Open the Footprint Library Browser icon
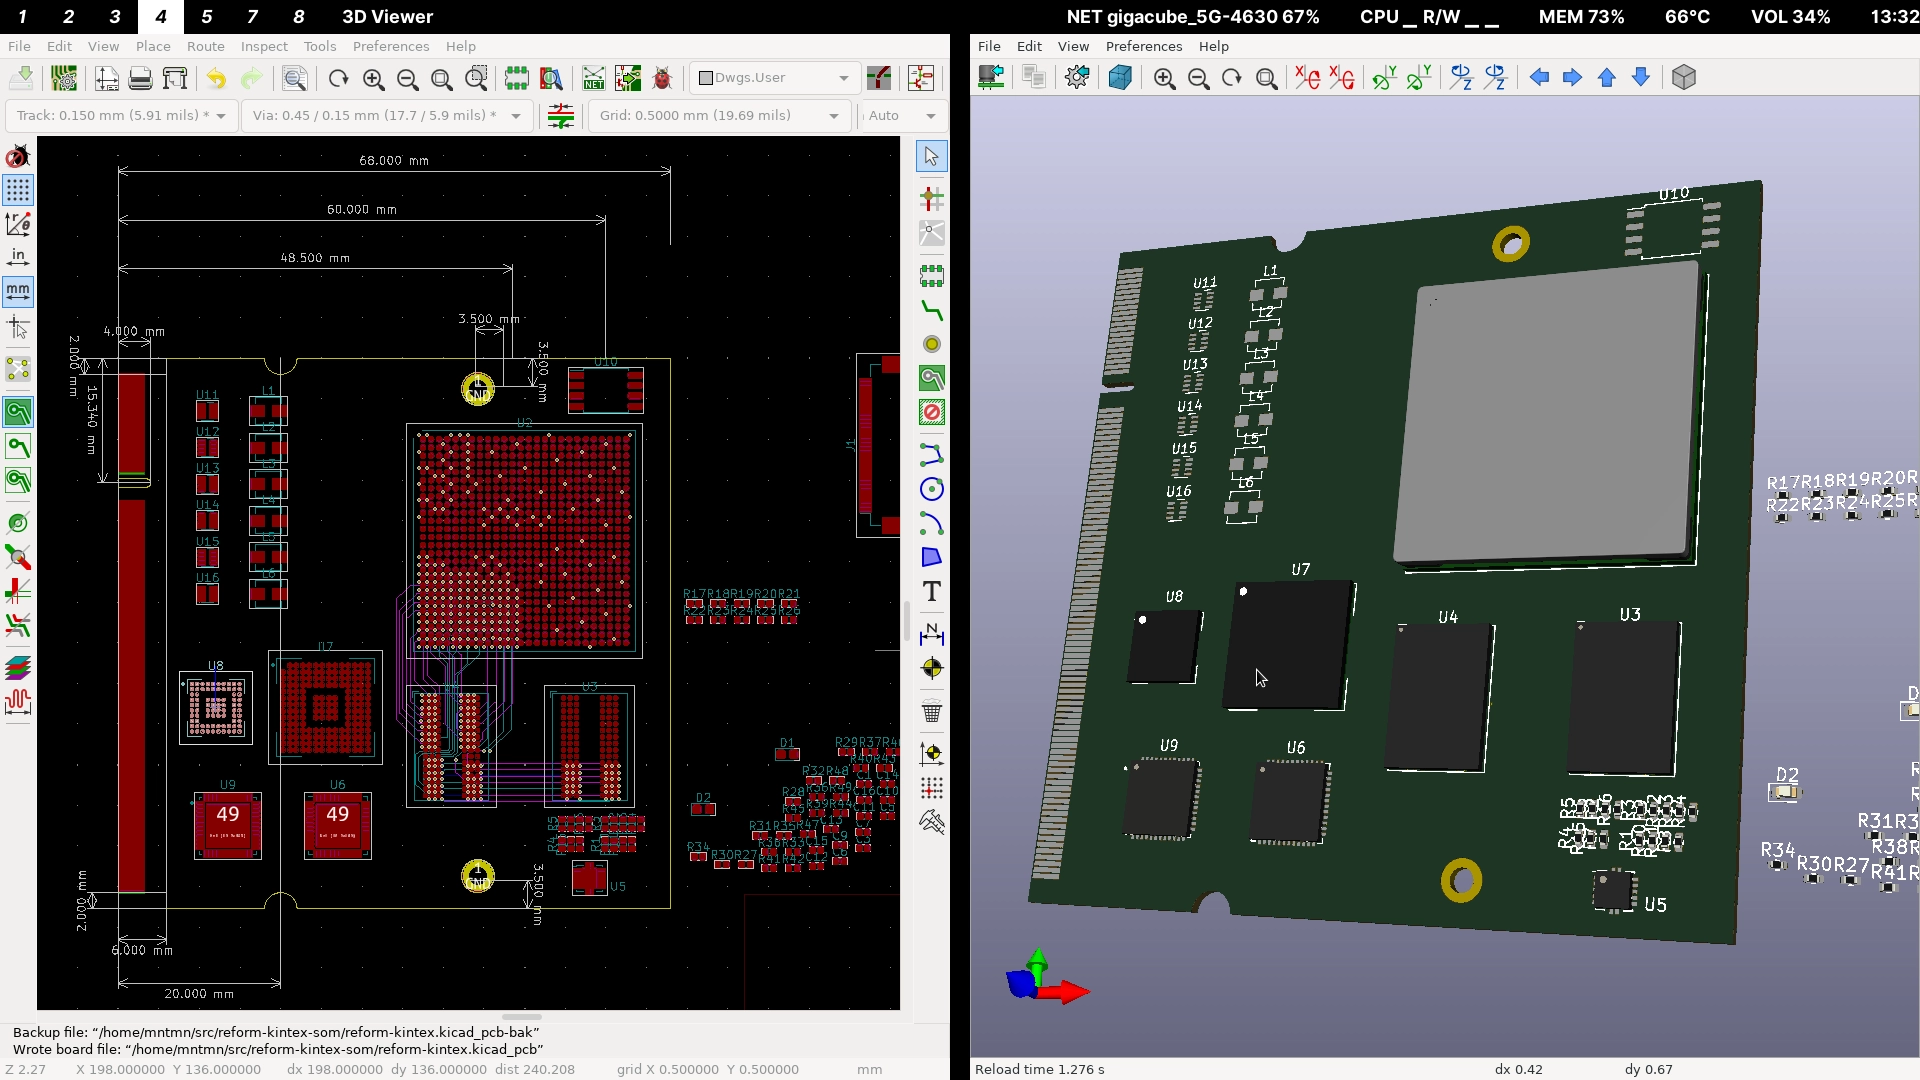The height and width of the screenshot is (1080, 1920). click(551, 78)
